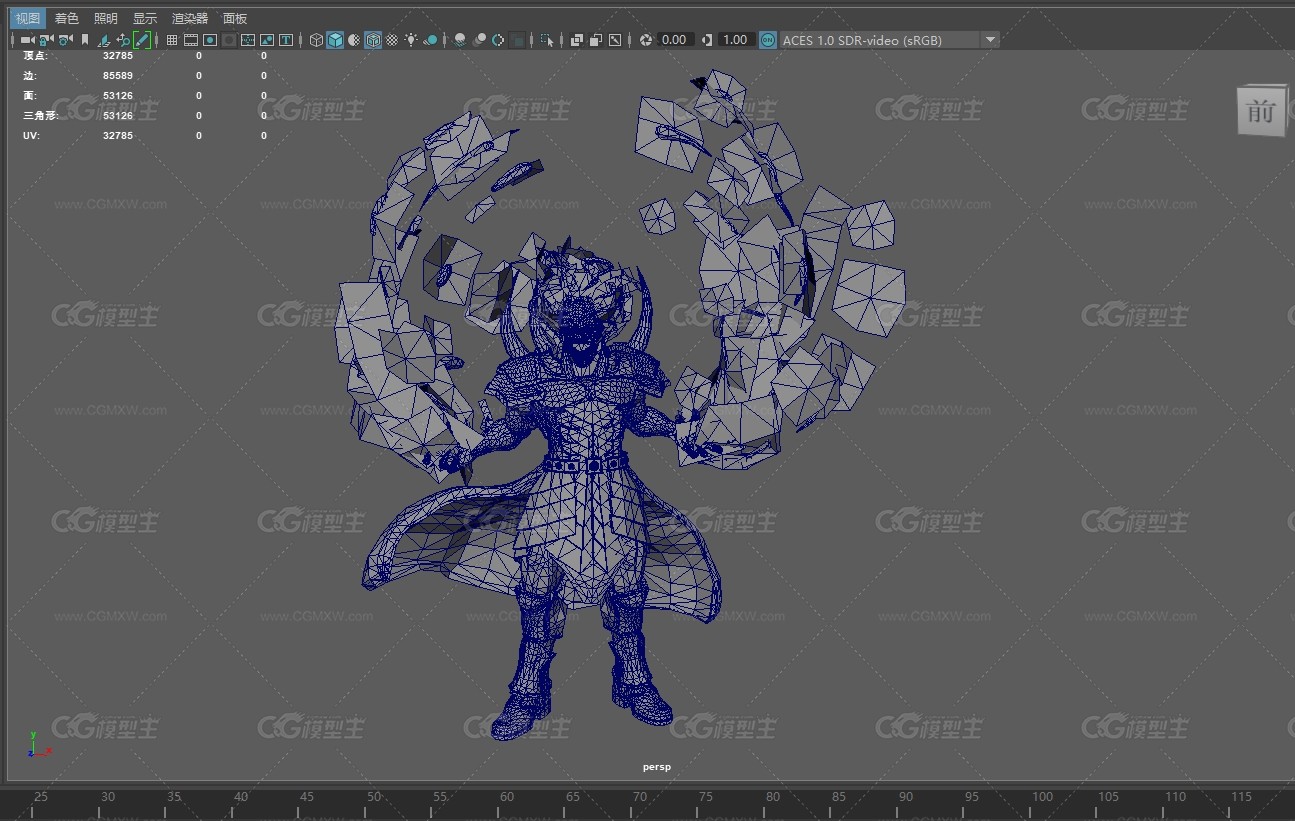Screen dimensions: 1295x821
Task: Click the Use Default Material icon
Action: pyautogui.click(x=354, y=40)
